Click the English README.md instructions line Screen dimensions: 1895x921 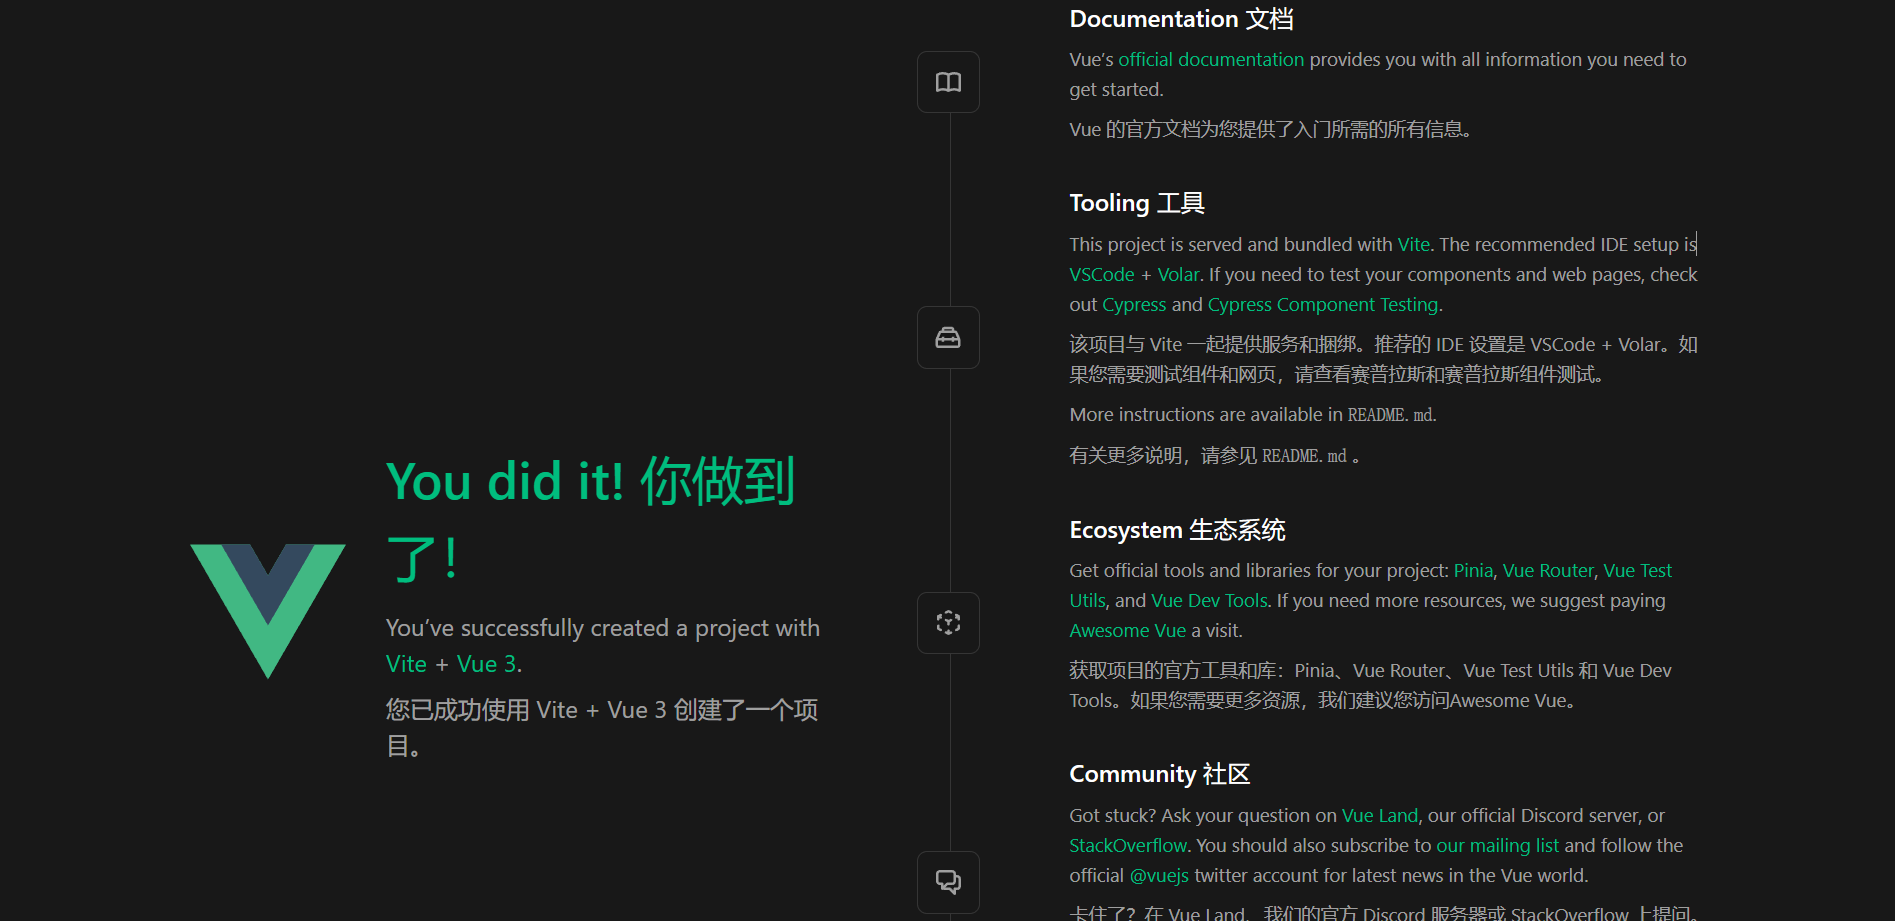pyautogui.click(x=1253, y=415)
